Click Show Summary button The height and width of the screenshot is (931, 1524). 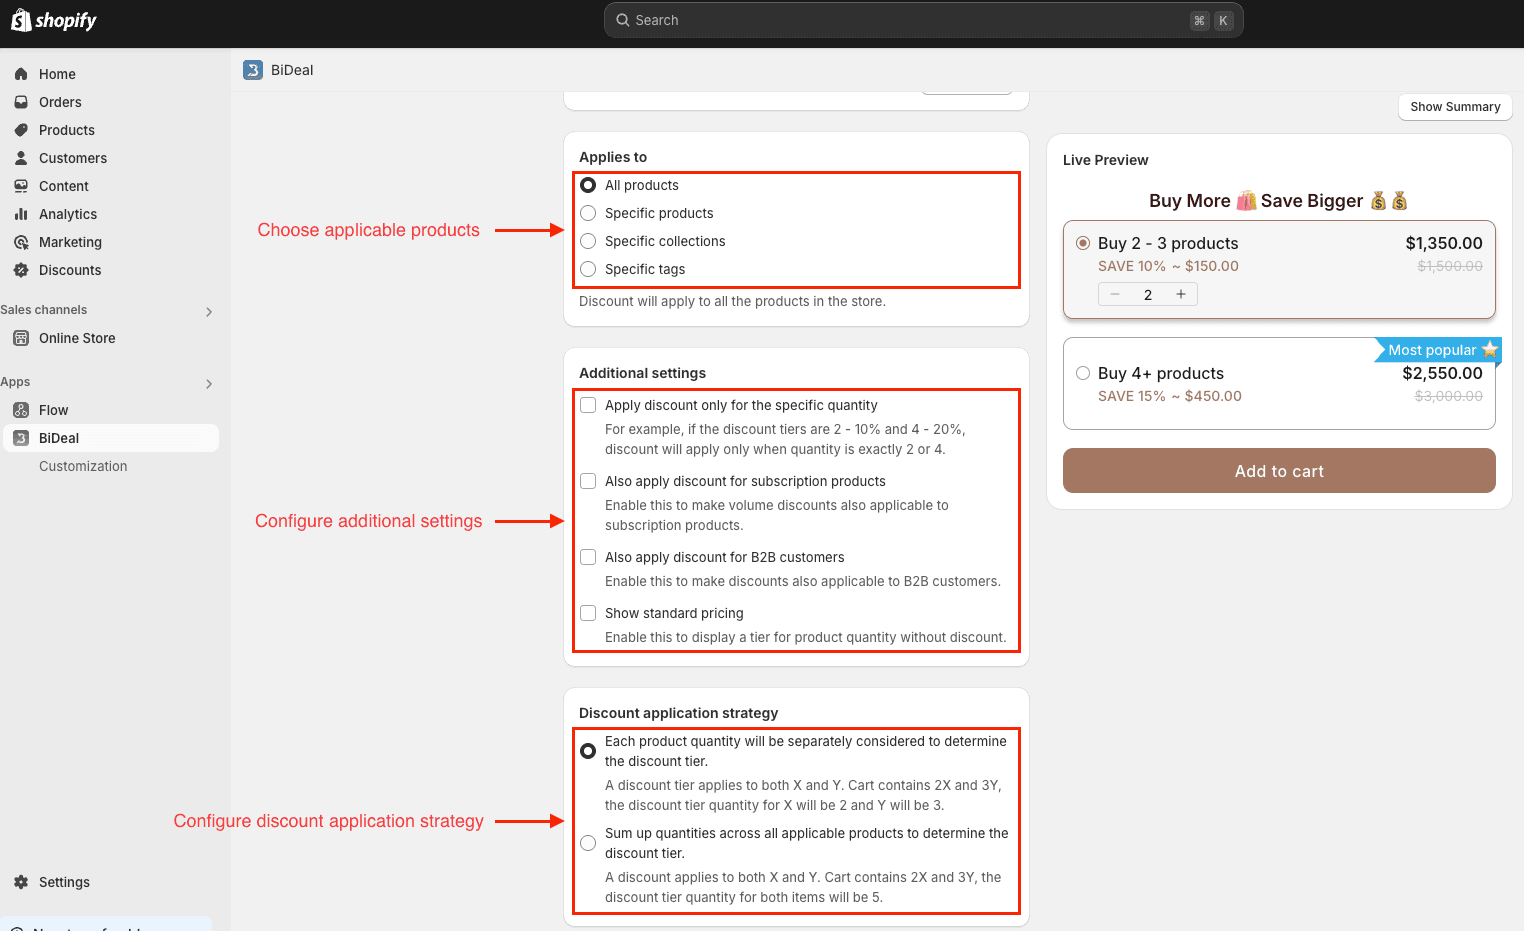click(x=1455, y=107)
